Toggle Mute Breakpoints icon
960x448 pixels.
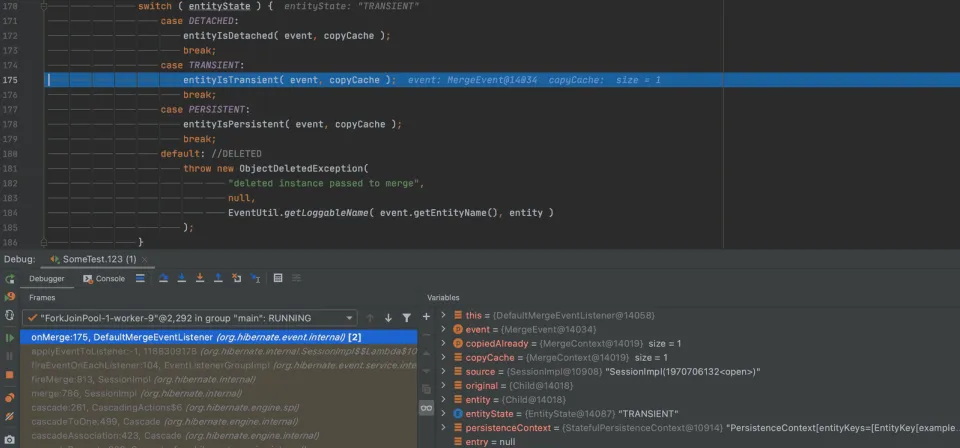pyautogui.click(x=10, y=417)
